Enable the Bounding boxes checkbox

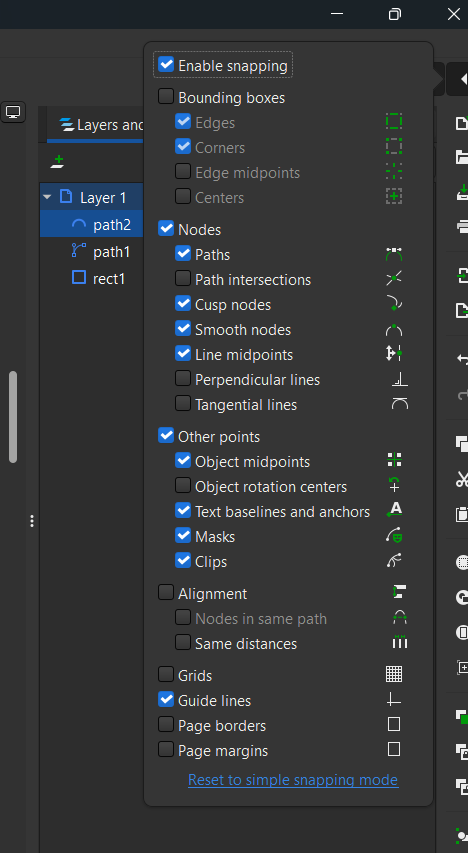tap(166, 97)
